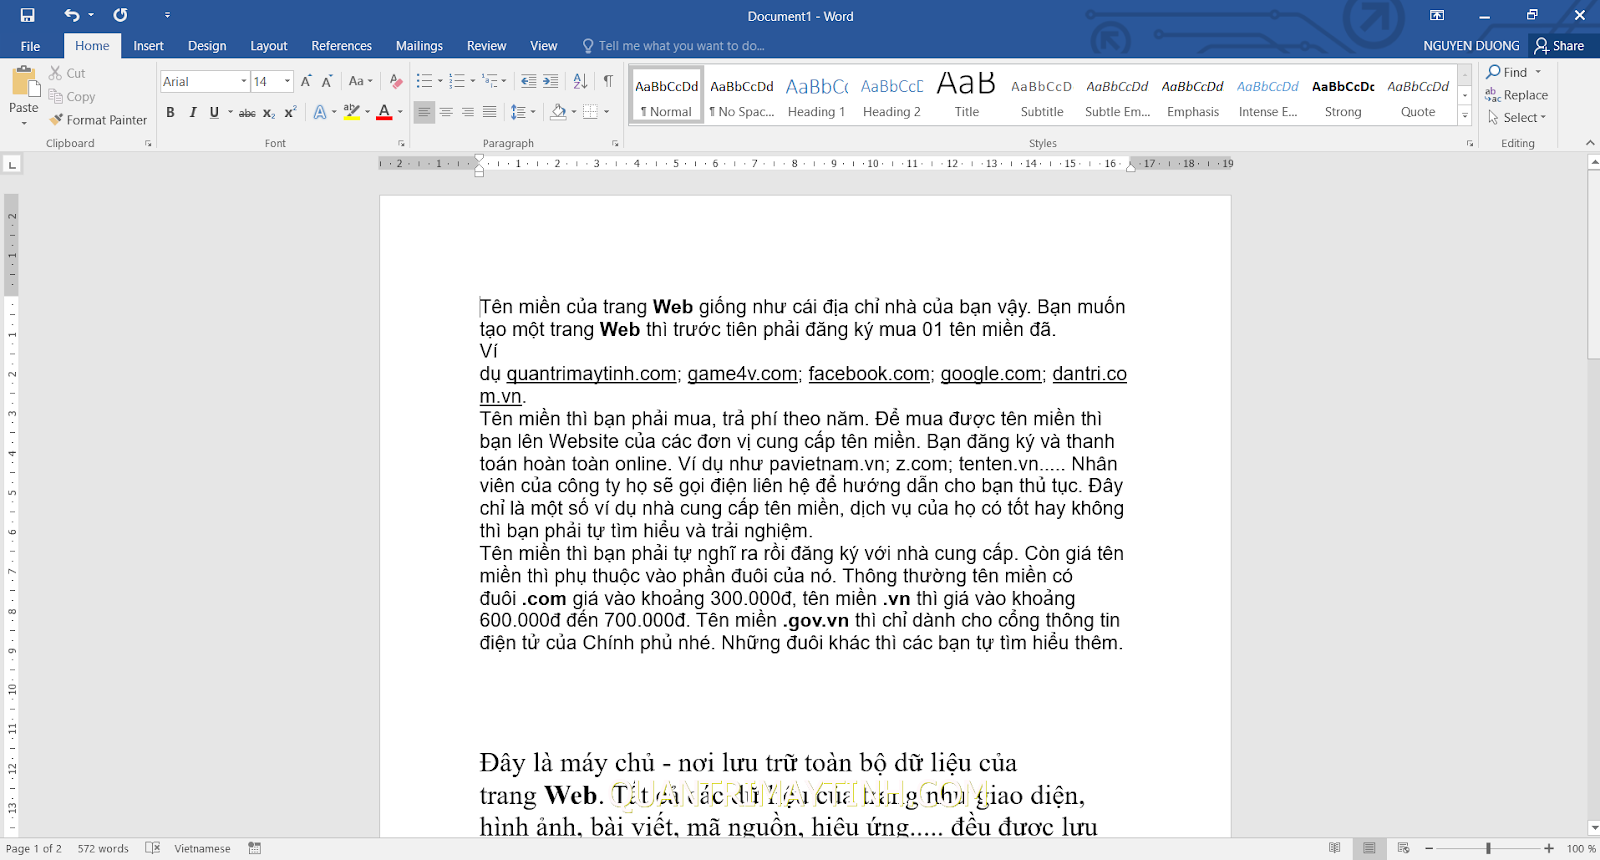This screenshot has width=1600, height=860.
Task: Open the Arial font name dropdown
Action: tap(244, 81)
